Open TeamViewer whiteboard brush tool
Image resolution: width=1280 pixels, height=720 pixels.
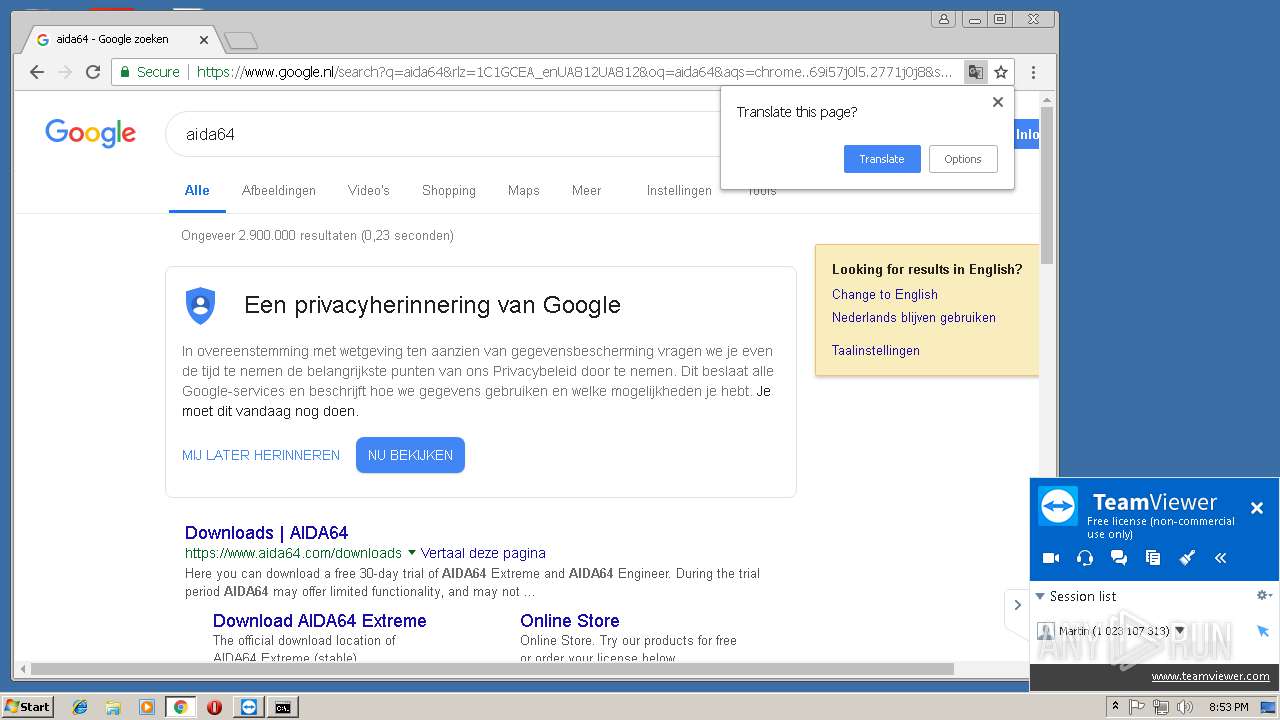pyautogui.click(x=1187, y=558)
